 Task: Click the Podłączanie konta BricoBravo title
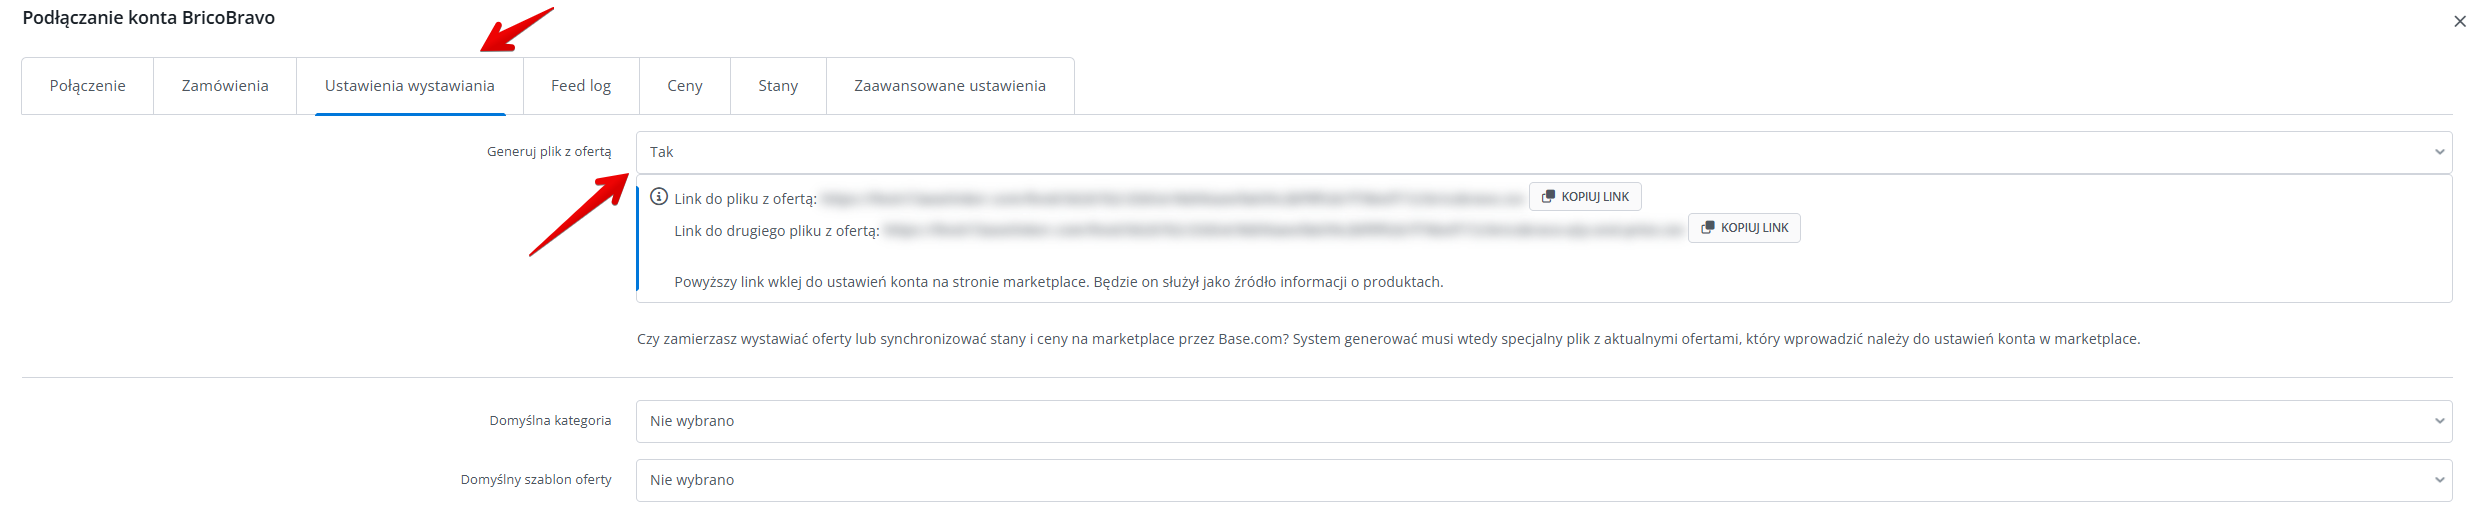tap(149, 18)
